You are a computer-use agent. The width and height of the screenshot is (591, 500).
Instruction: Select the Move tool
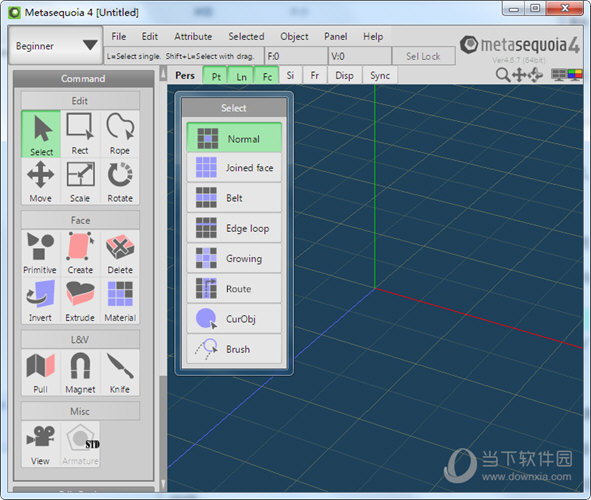40,182
